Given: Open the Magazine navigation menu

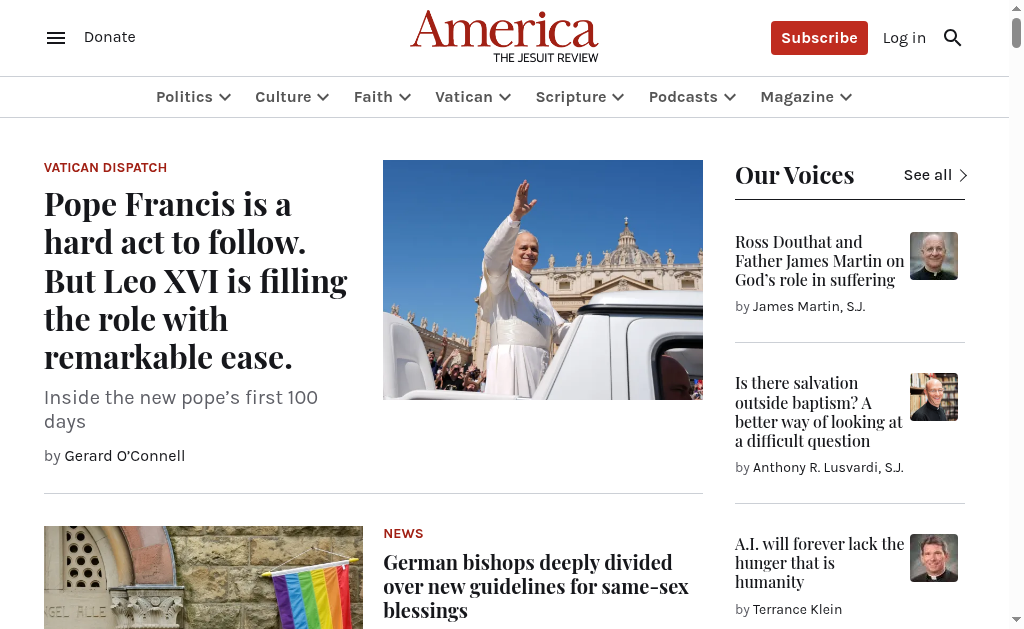Looking at the screenshot, I should pos(797,97).
